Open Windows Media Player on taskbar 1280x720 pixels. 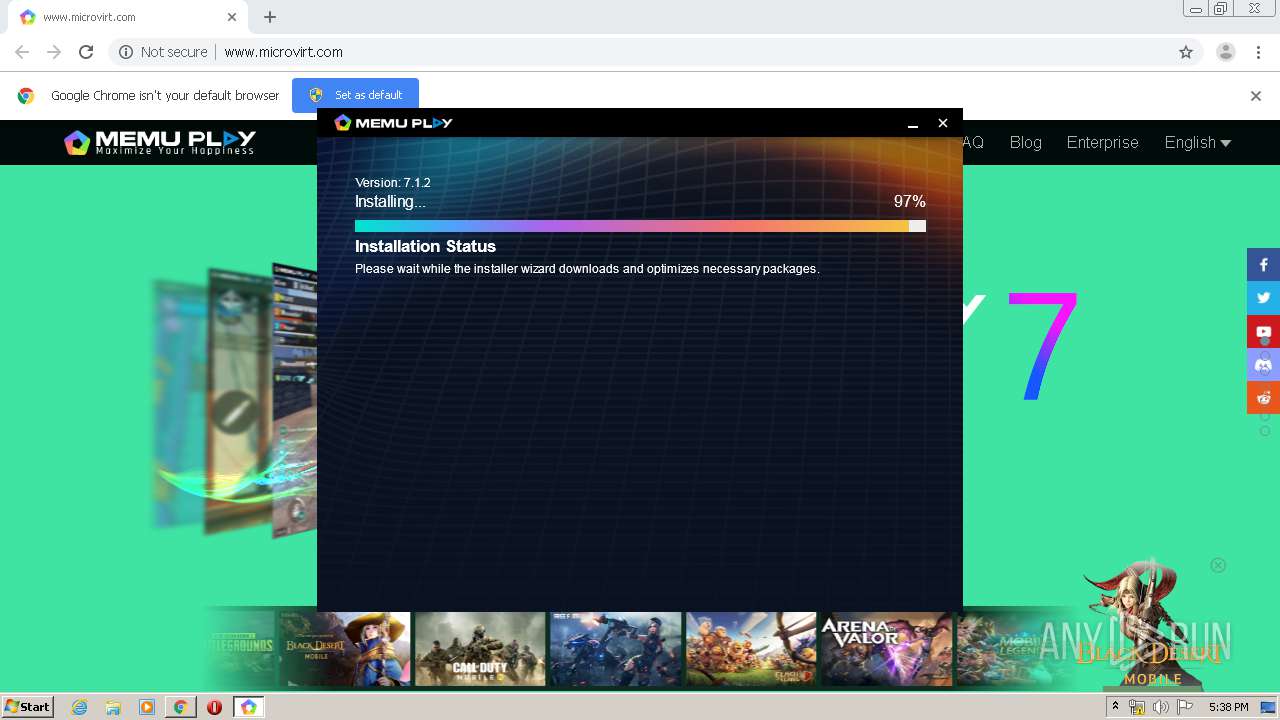pyautogui.click(x=147, y=707)
